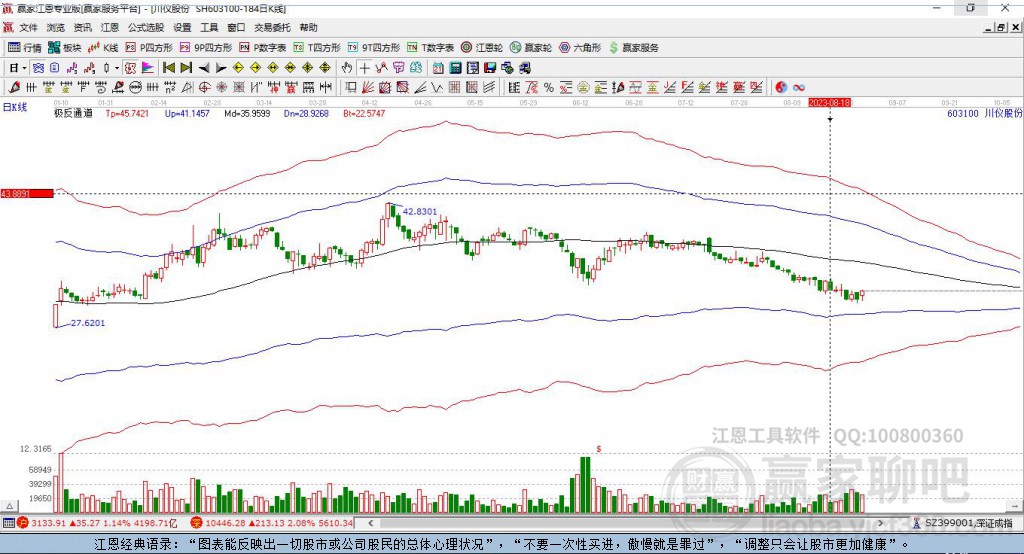Open the 帮助 menu

point(308,27)
